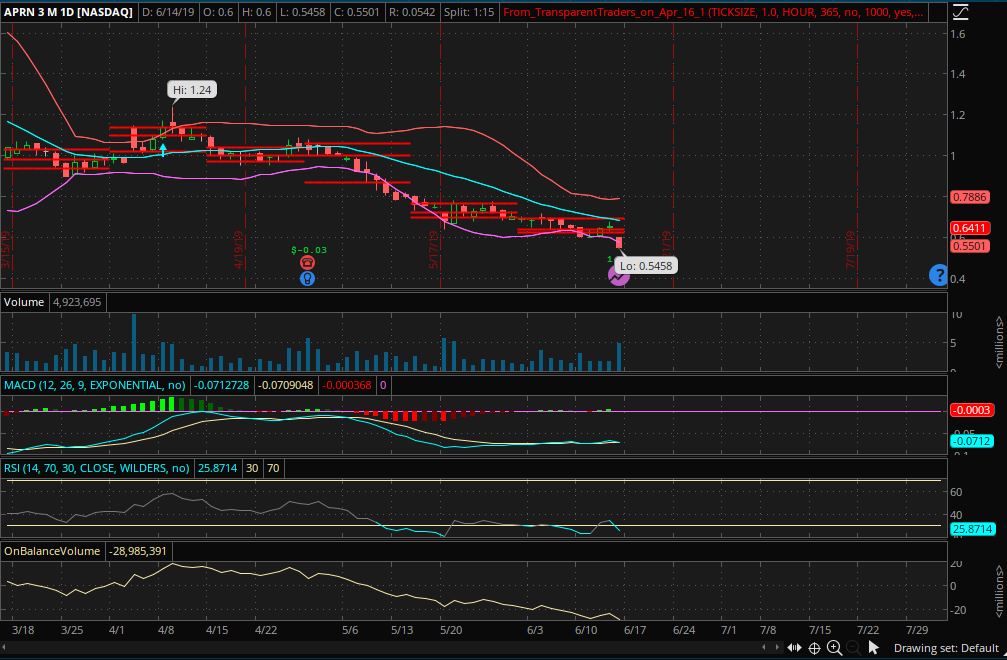The width and height of the screenshot is (1007, 660).
Task: Click the 0.7886 red price bubble
Action: [970, 197]
